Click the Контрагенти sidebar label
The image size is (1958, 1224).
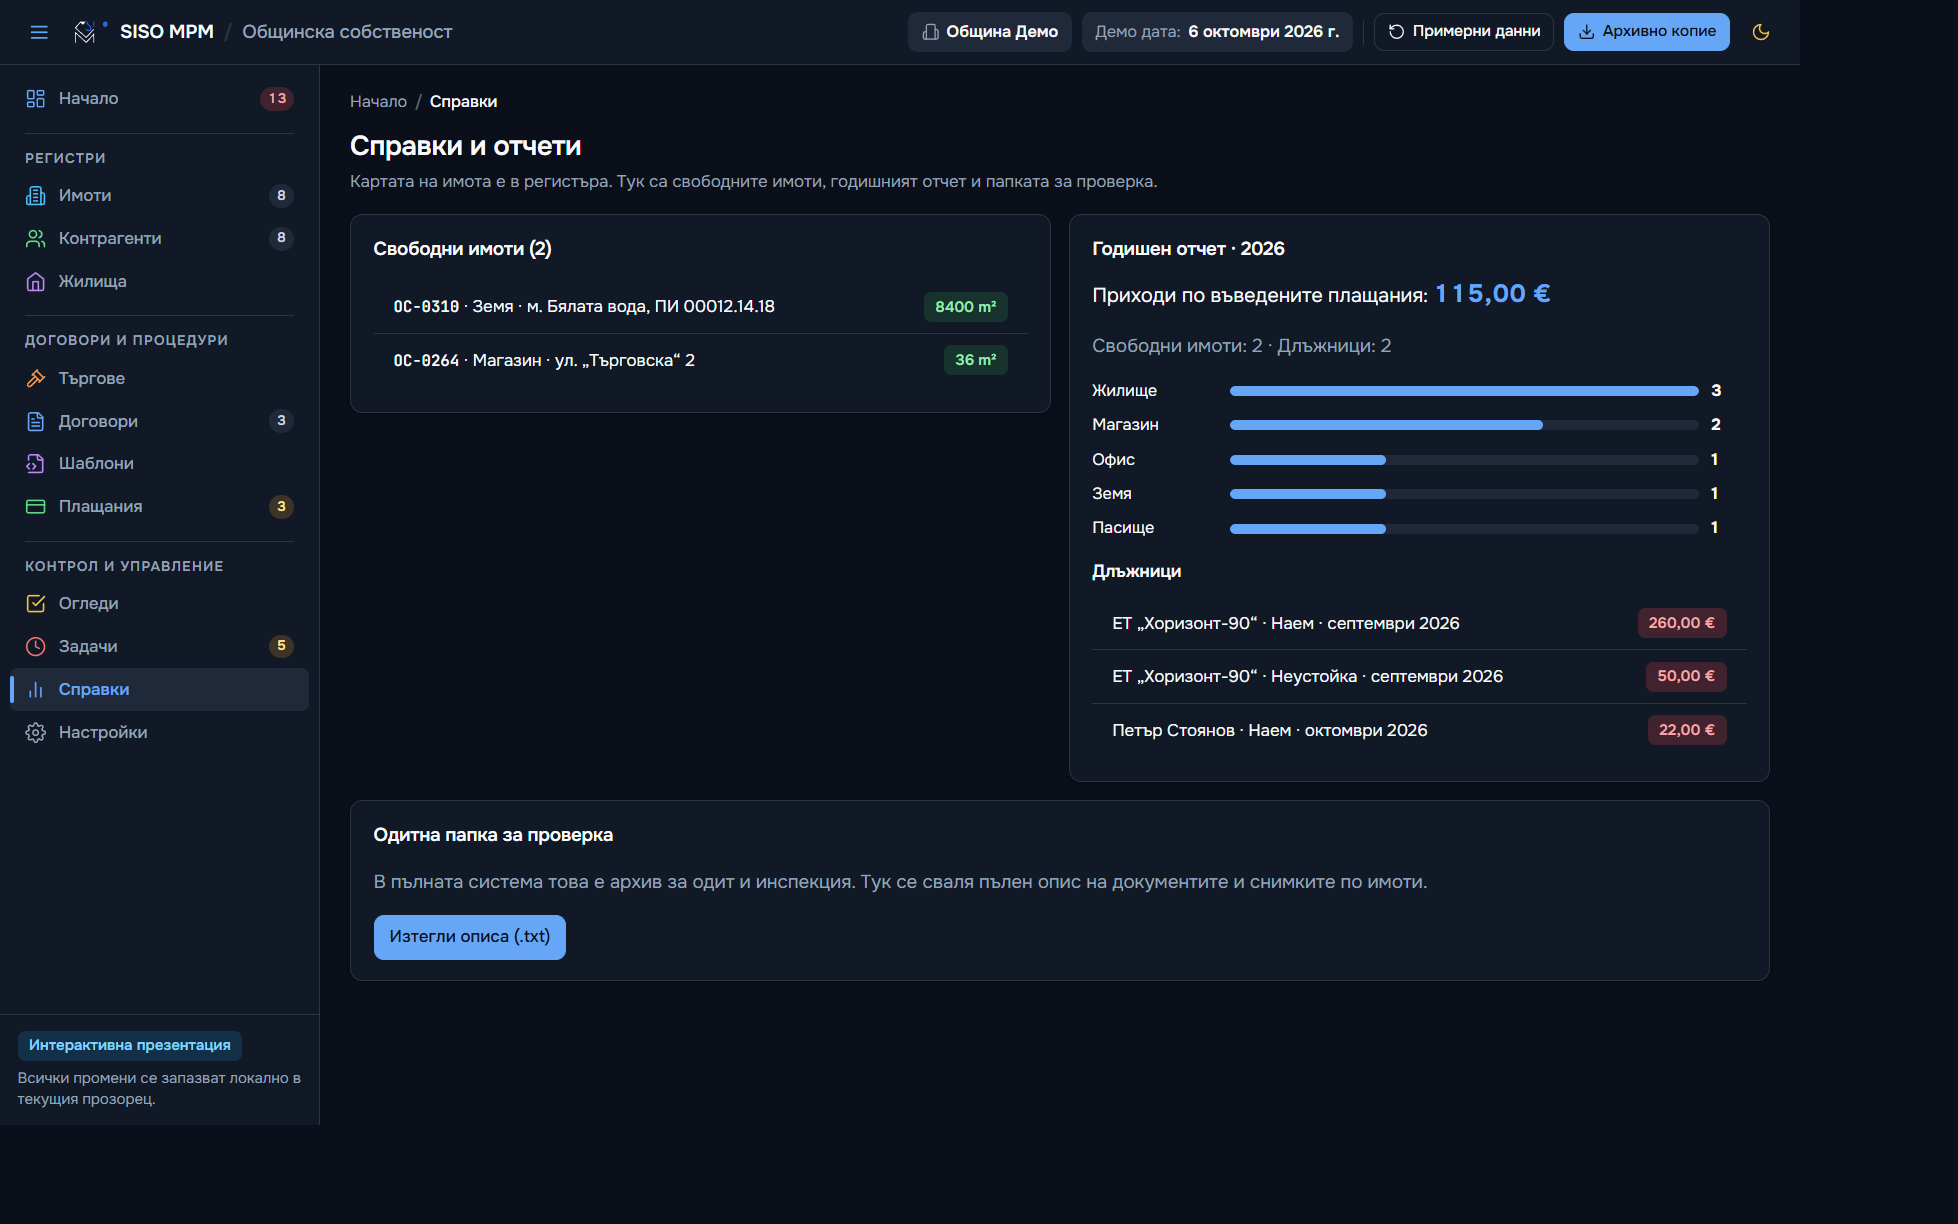(110, 238)
